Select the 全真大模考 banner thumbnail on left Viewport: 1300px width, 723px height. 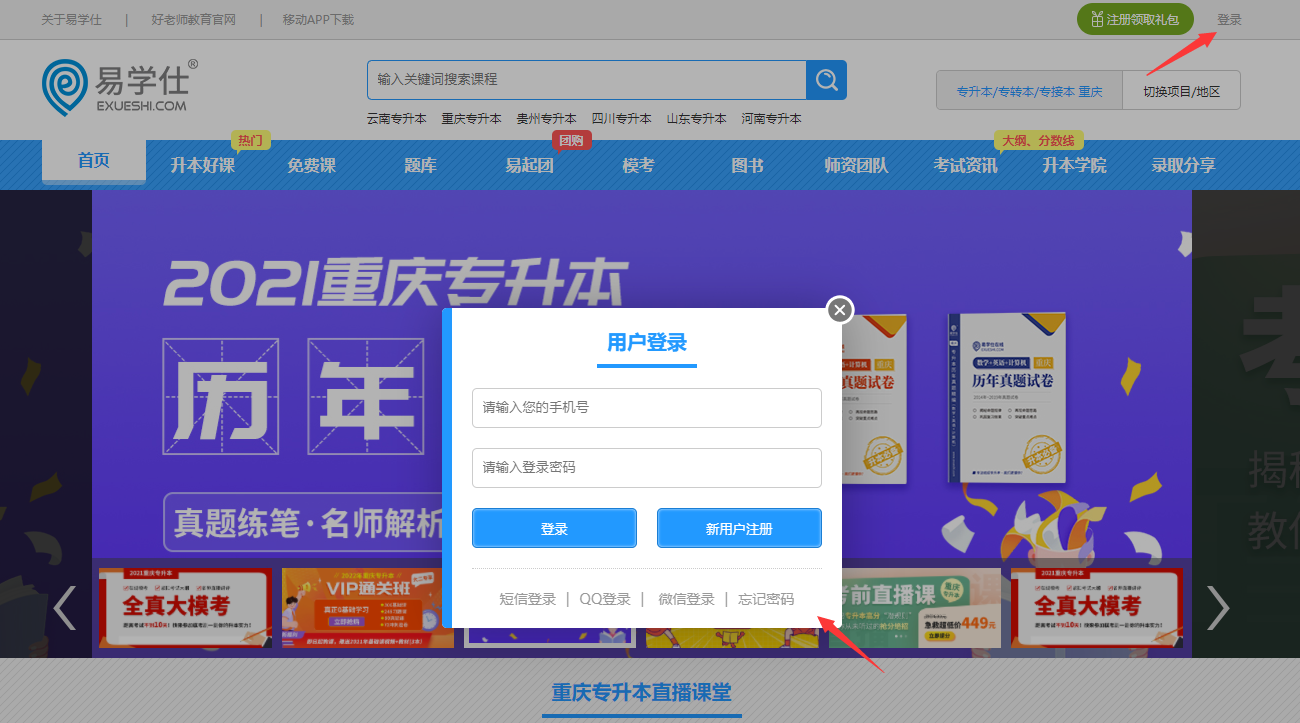185,608
